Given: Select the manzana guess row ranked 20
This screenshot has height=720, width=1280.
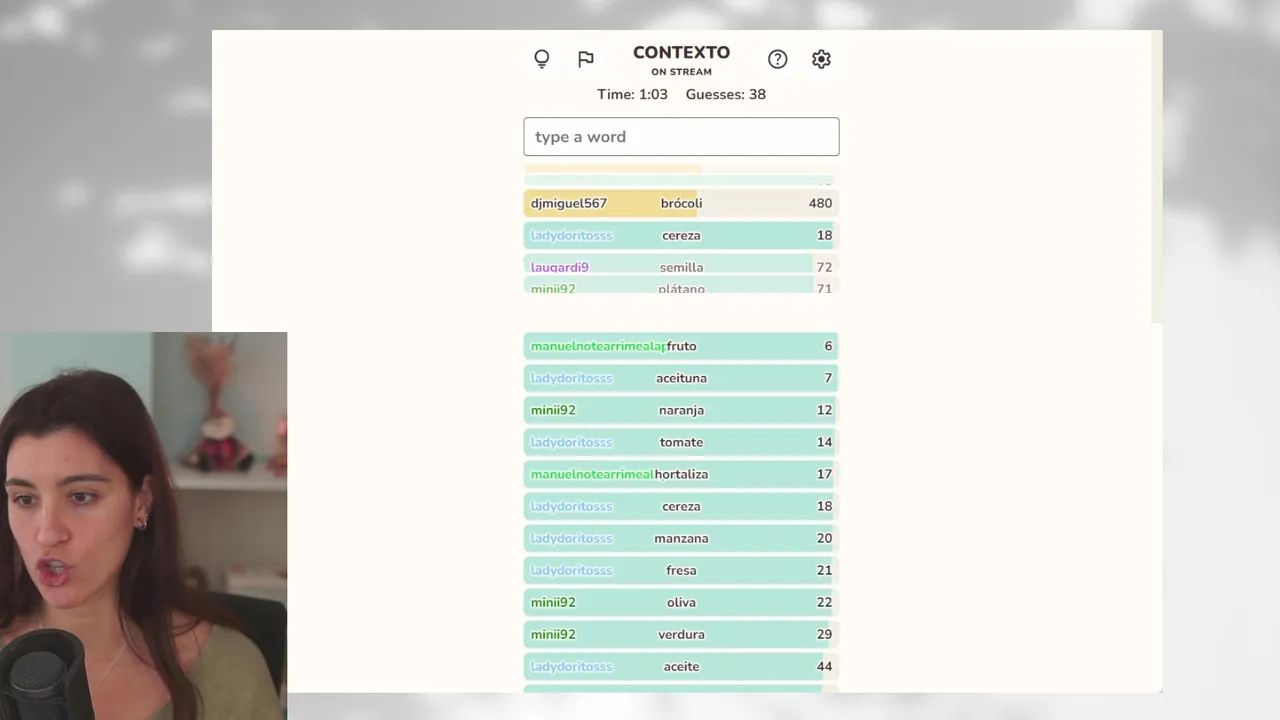Looking at the screenshot, I should point(681,538).
